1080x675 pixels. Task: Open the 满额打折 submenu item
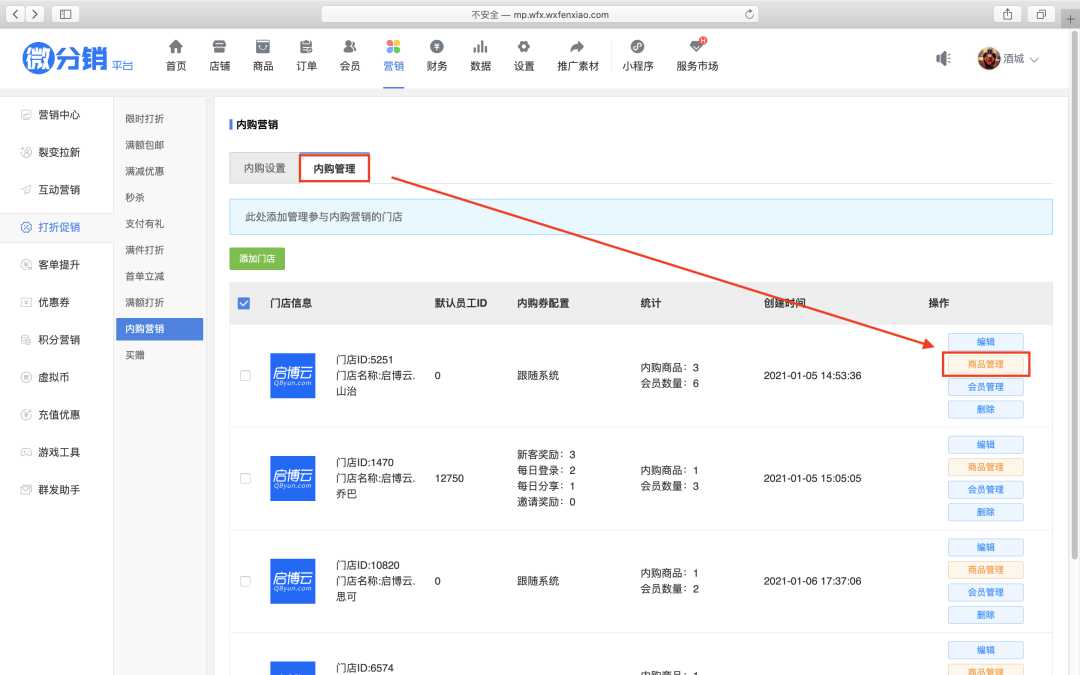click(145, 302)
